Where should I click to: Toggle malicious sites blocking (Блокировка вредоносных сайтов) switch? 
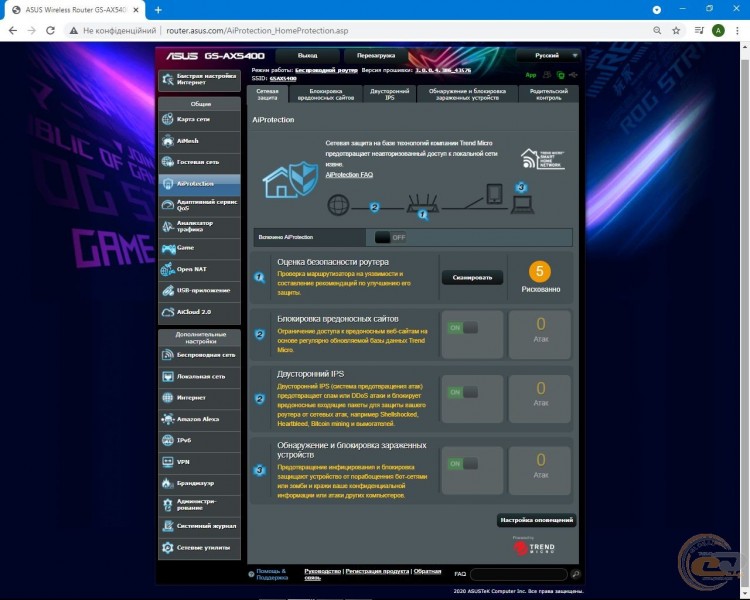point(463,328)
